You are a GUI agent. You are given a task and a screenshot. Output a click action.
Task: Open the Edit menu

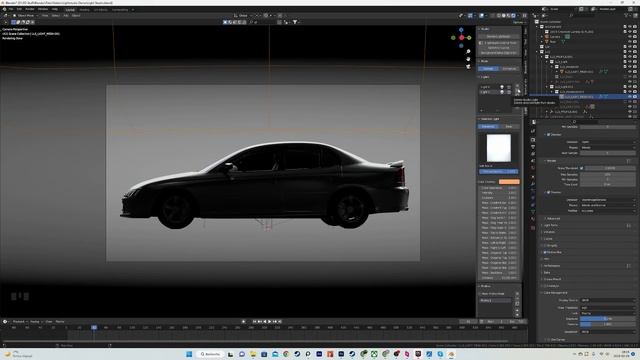(19, 9)
